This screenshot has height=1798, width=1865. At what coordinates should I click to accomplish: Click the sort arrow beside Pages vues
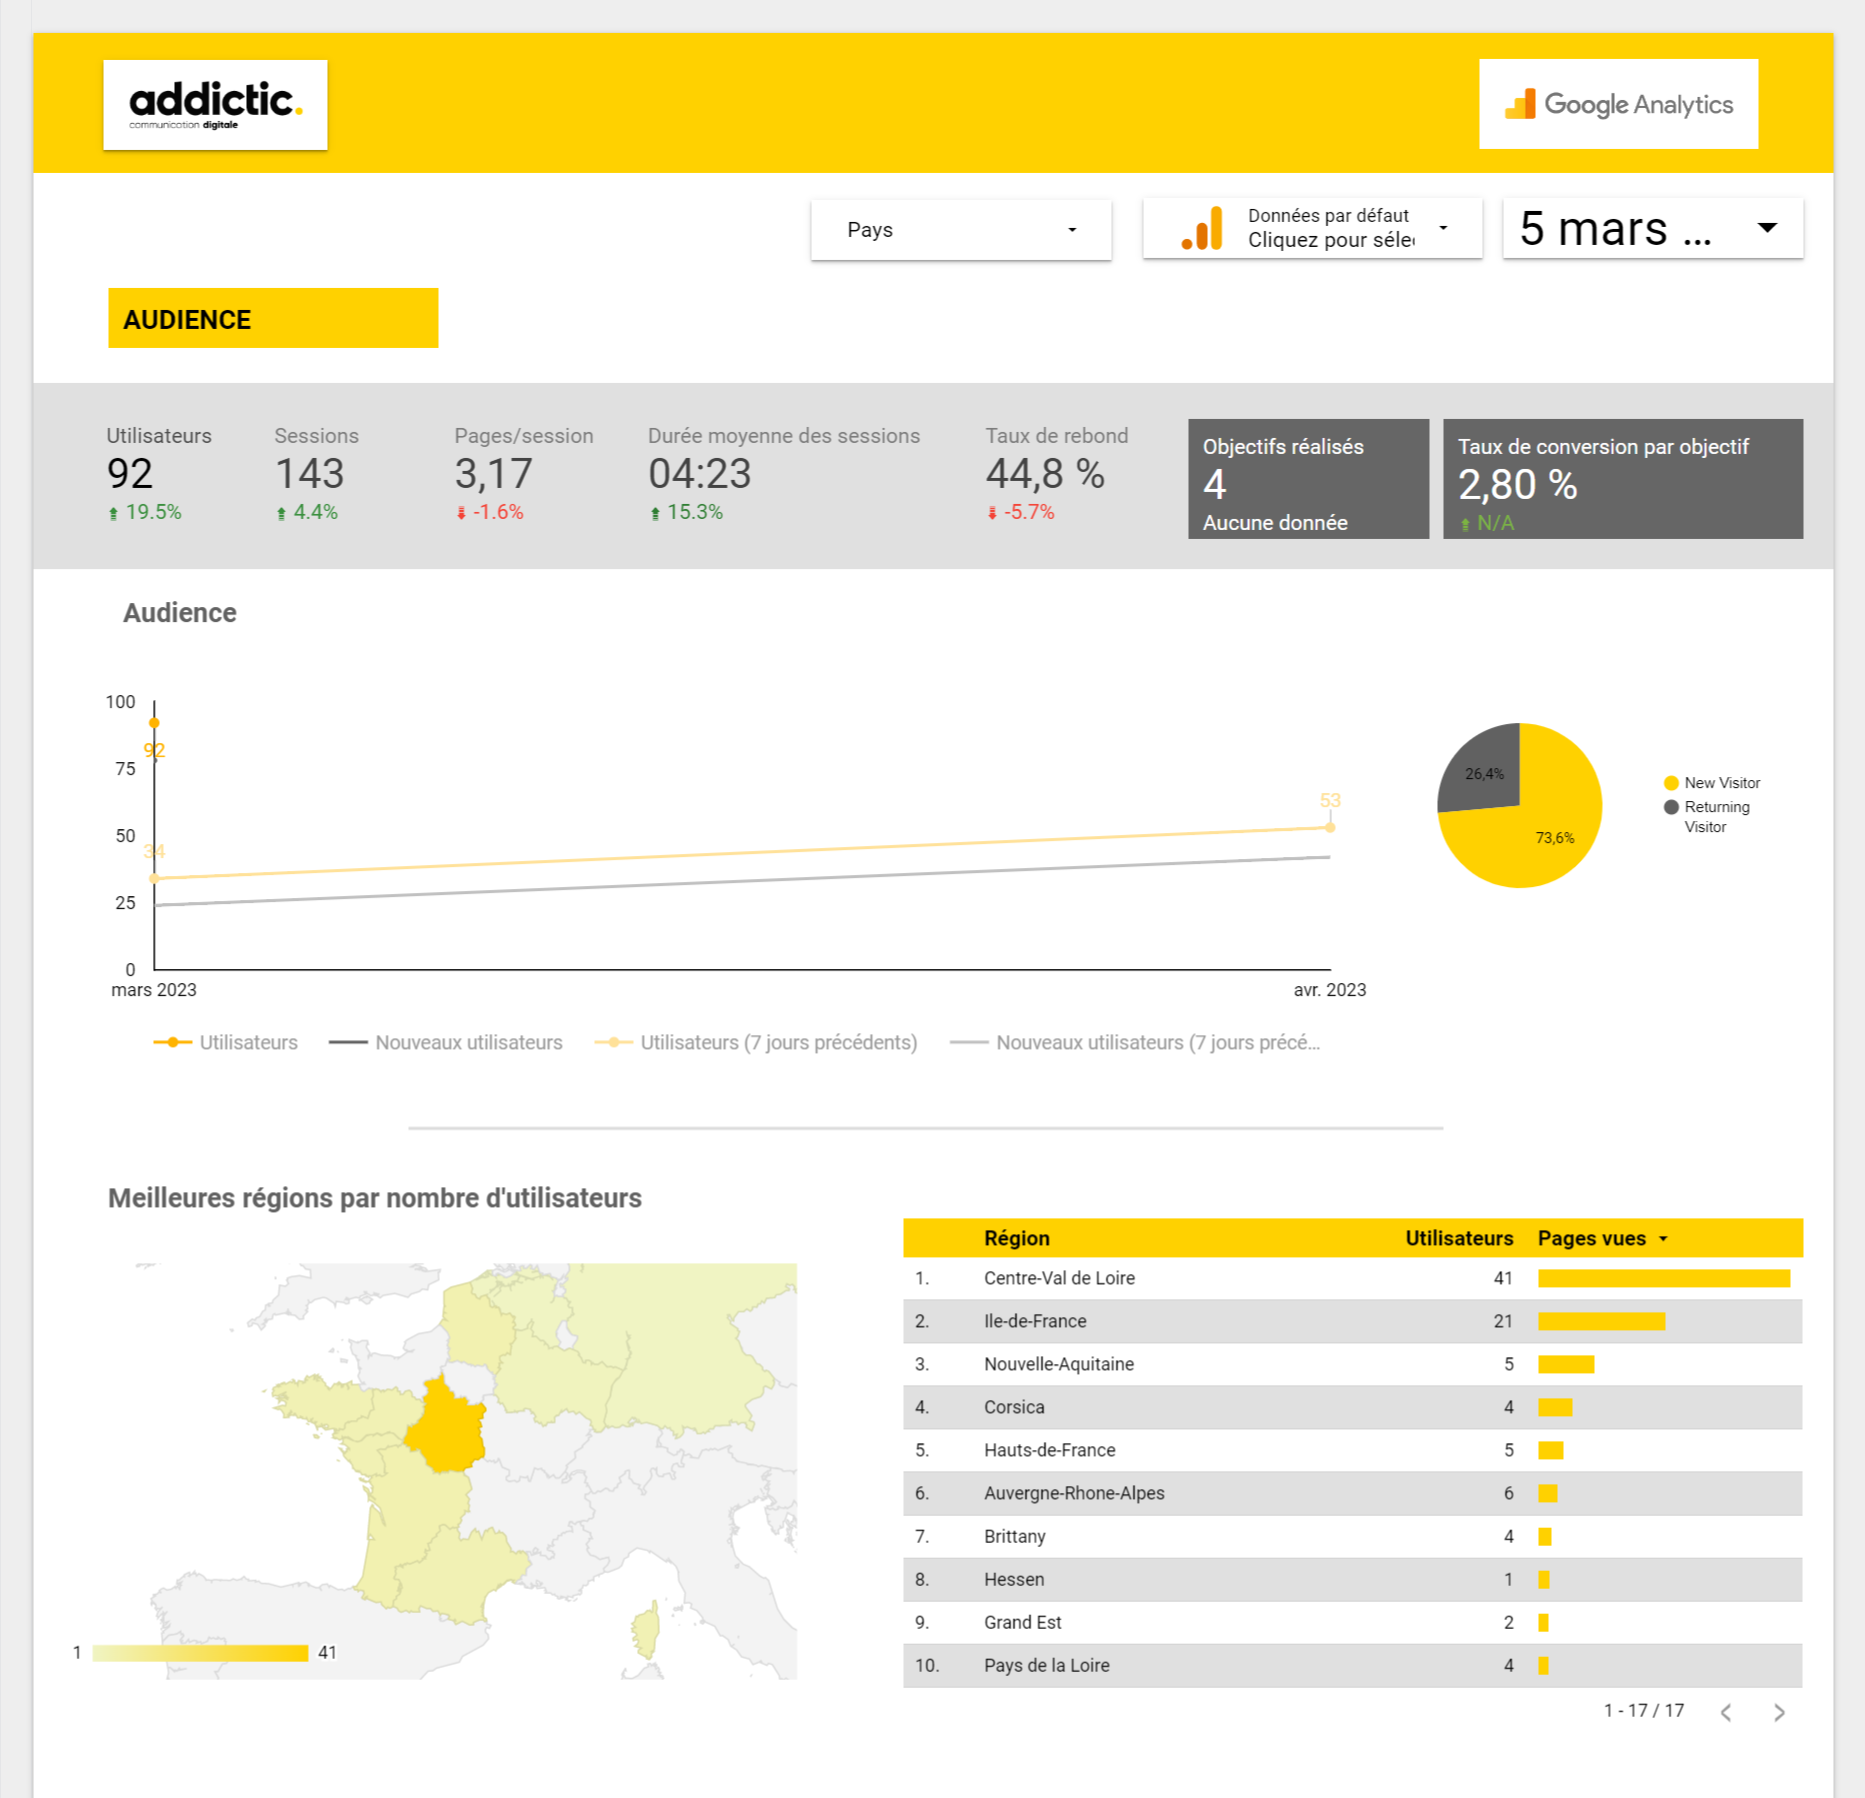click(1664, 1238)
